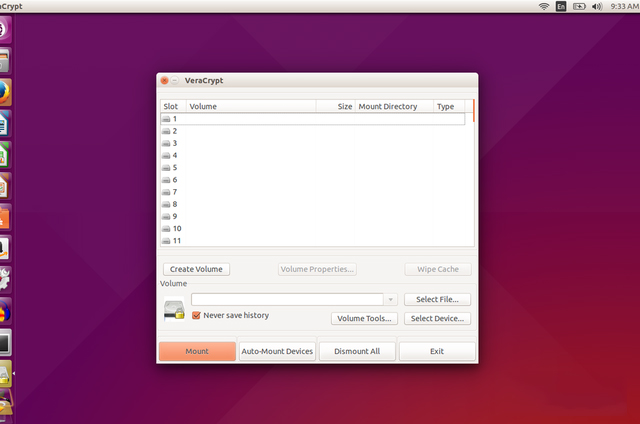Click the VeraCrypt dock icon
The image size is (640, 424).
pyautogui.click(x=4, y=374)
